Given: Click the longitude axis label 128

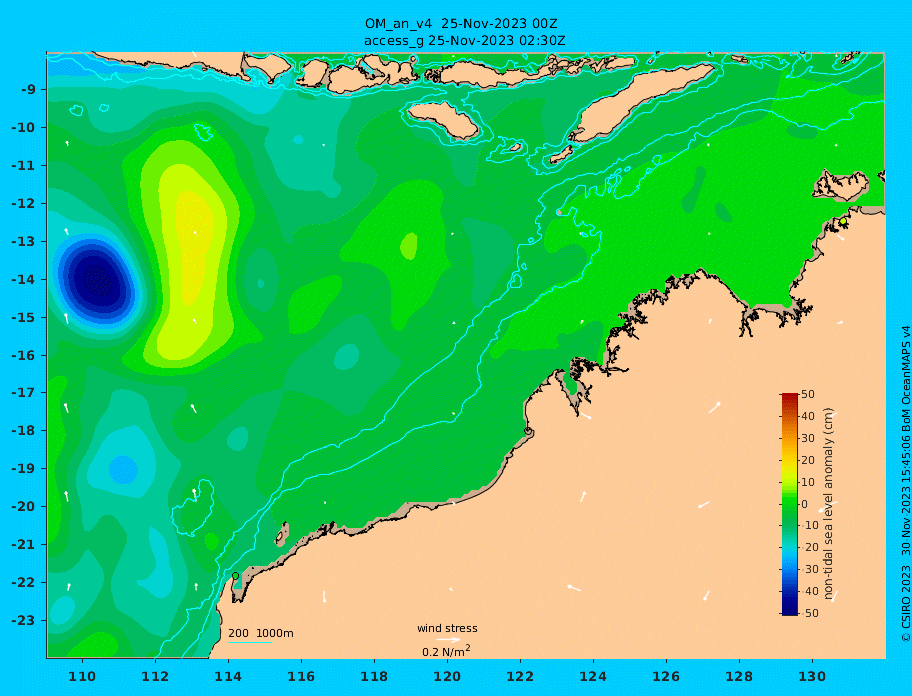Looking at the screenshot, I should [739, 677].
